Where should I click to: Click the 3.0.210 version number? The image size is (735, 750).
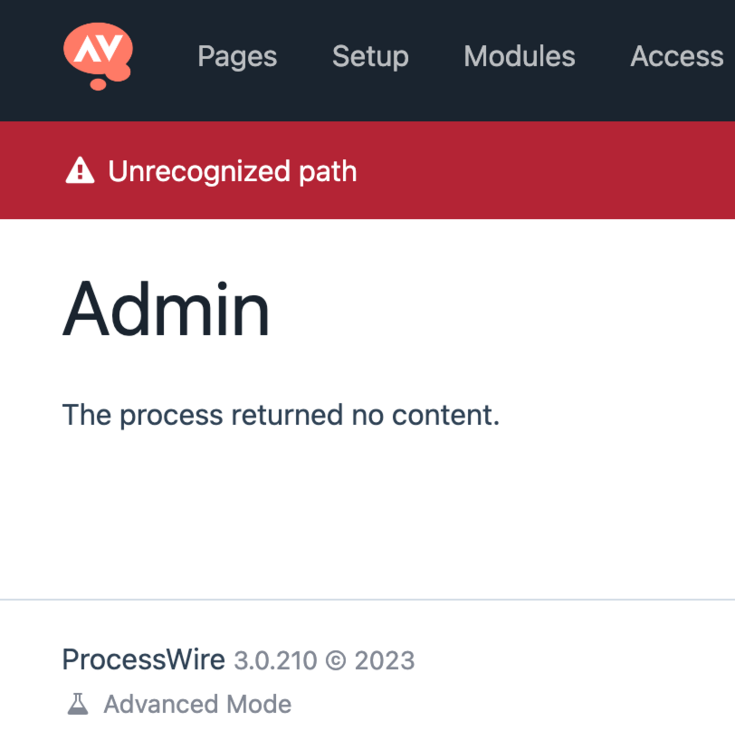coord(275,661)
